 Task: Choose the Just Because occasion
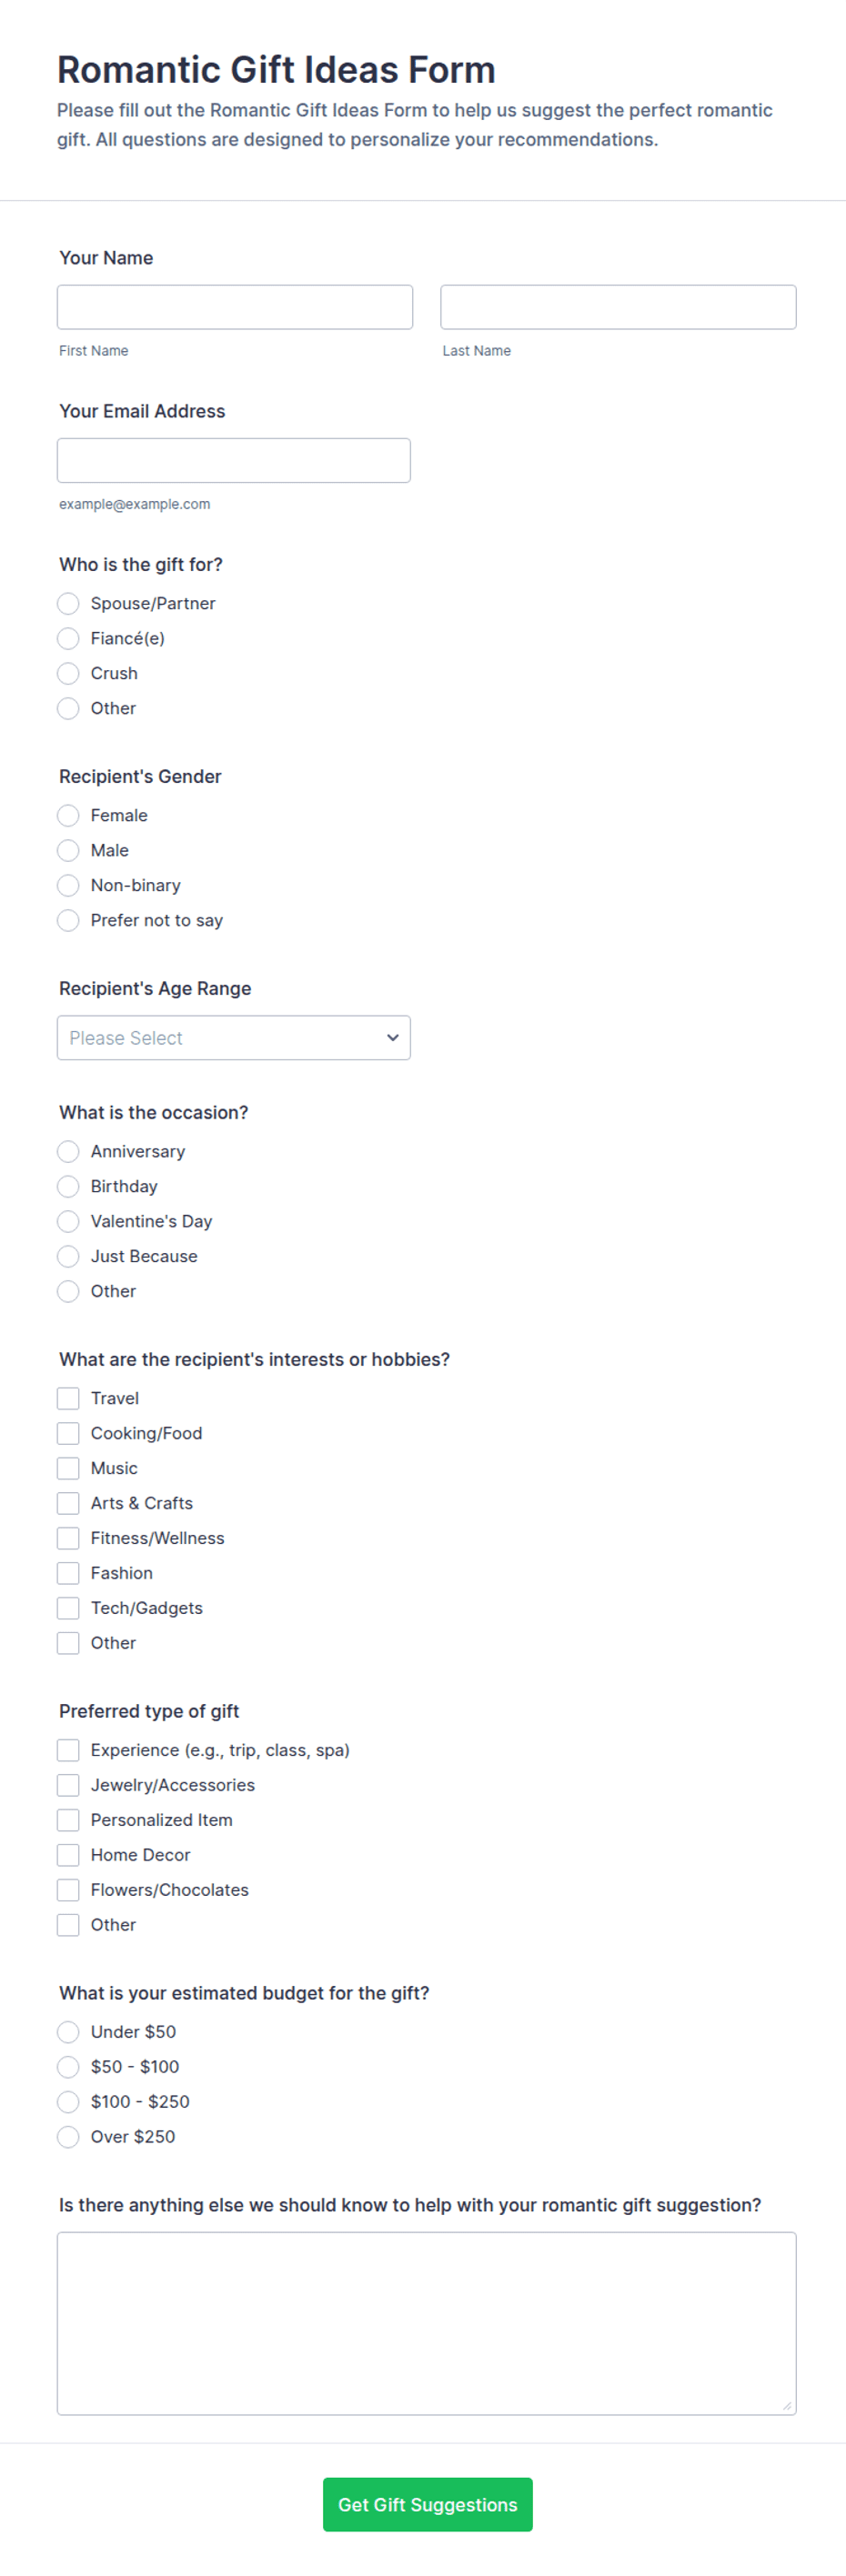(x=68, y=1256)
